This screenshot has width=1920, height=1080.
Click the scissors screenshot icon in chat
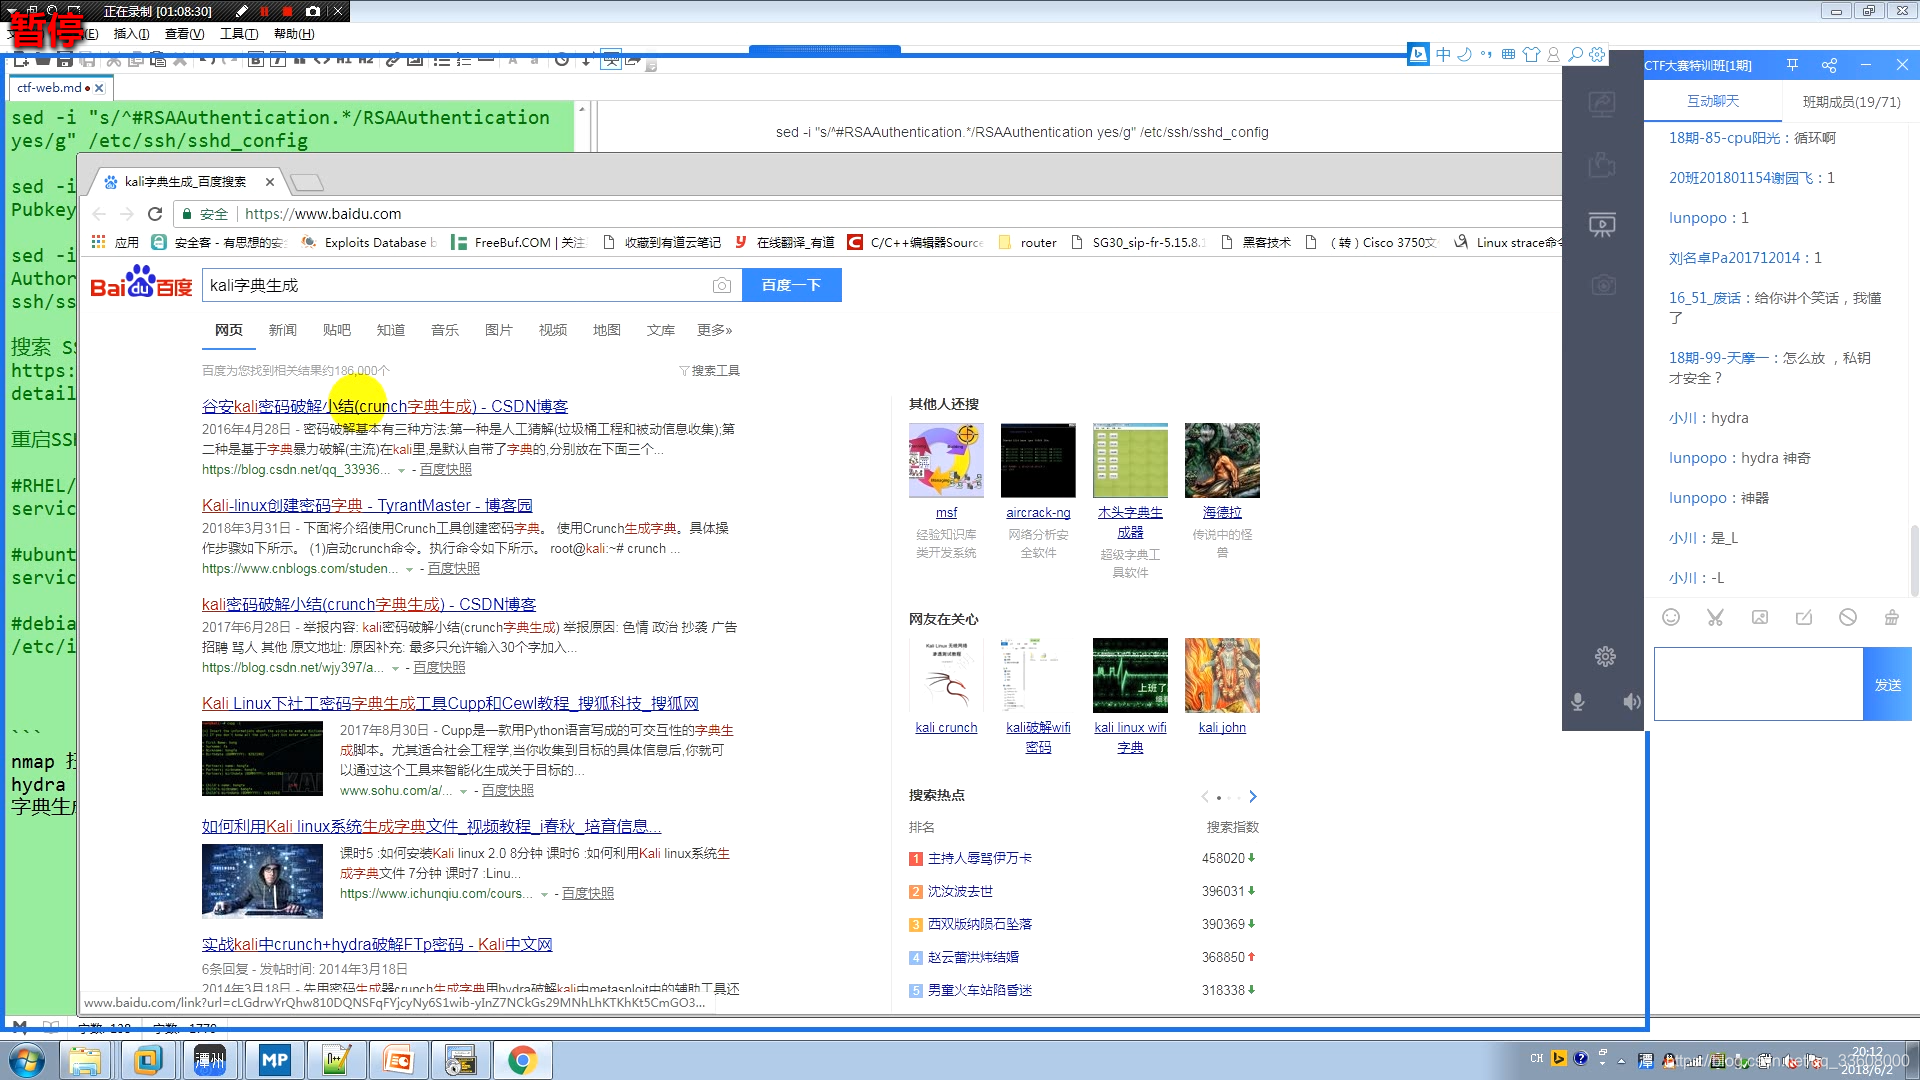pos(1715,617)
